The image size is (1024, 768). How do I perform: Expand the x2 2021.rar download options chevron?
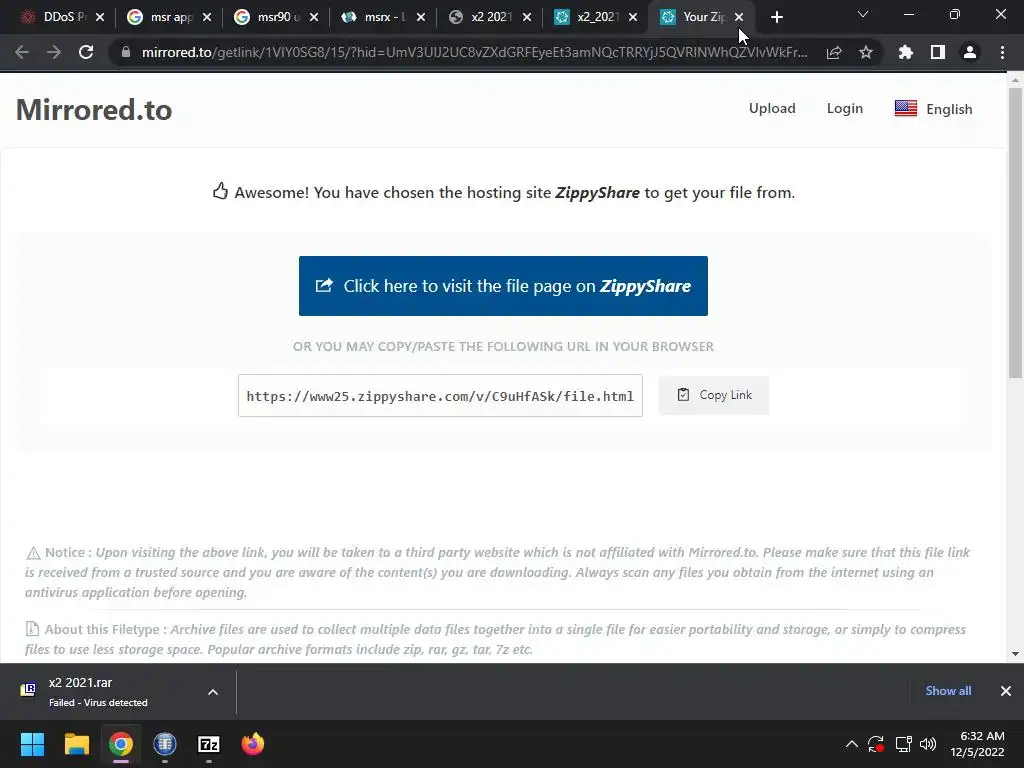click(213, 692)
